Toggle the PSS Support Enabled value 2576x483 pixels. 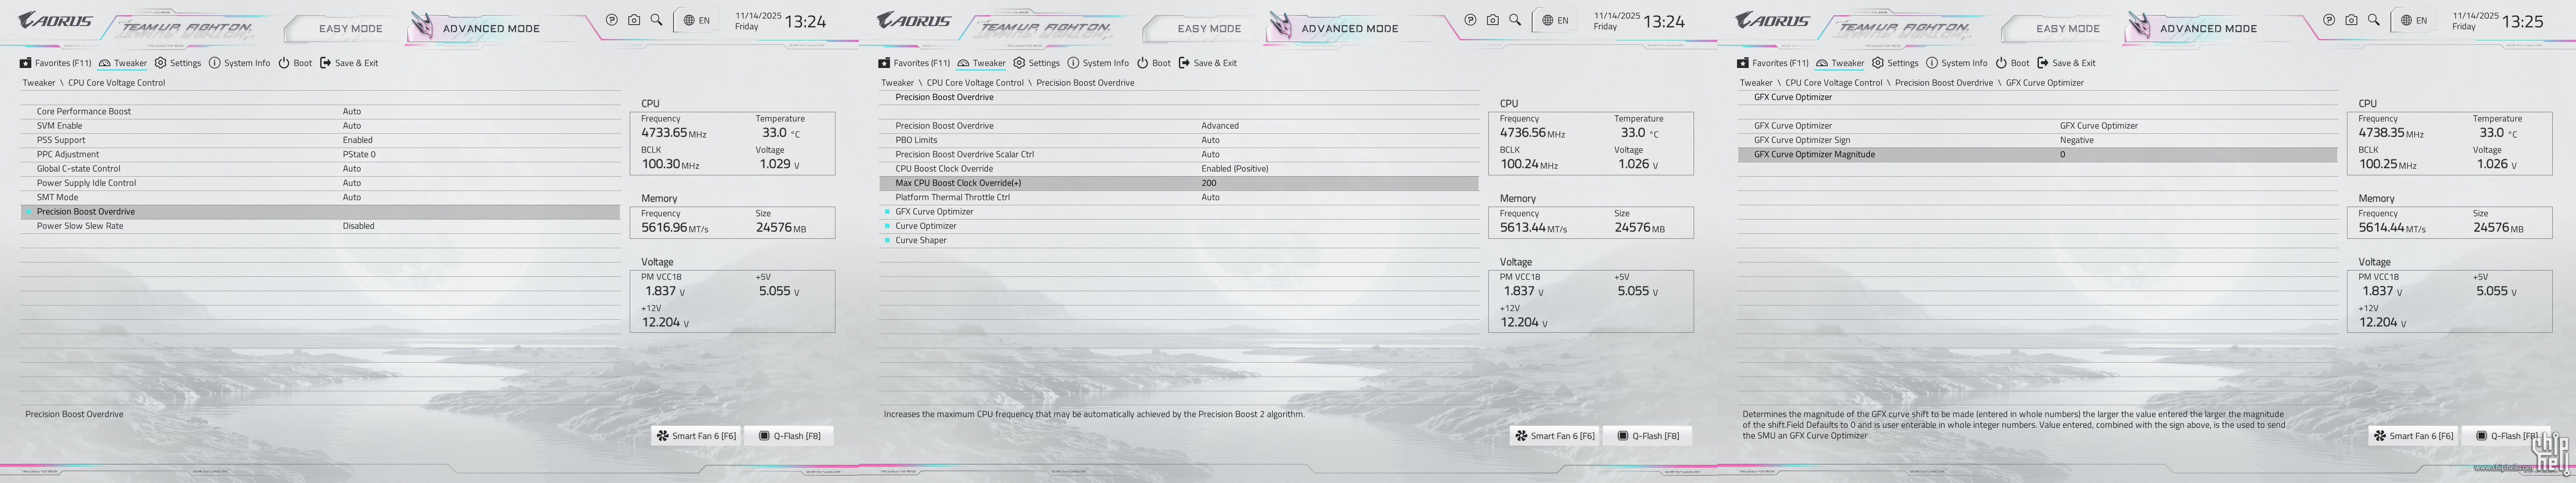[357, 140]
